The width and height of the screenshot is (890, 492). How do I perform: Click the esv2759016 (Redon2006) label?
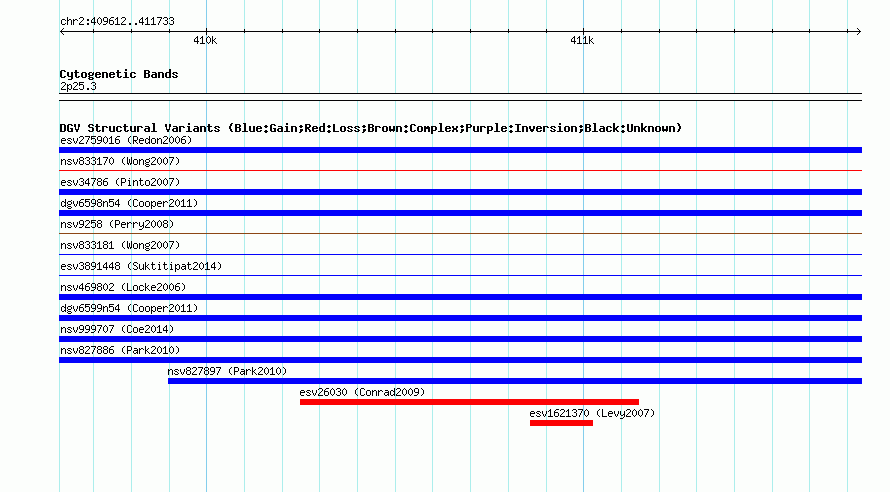coord(126,140)
